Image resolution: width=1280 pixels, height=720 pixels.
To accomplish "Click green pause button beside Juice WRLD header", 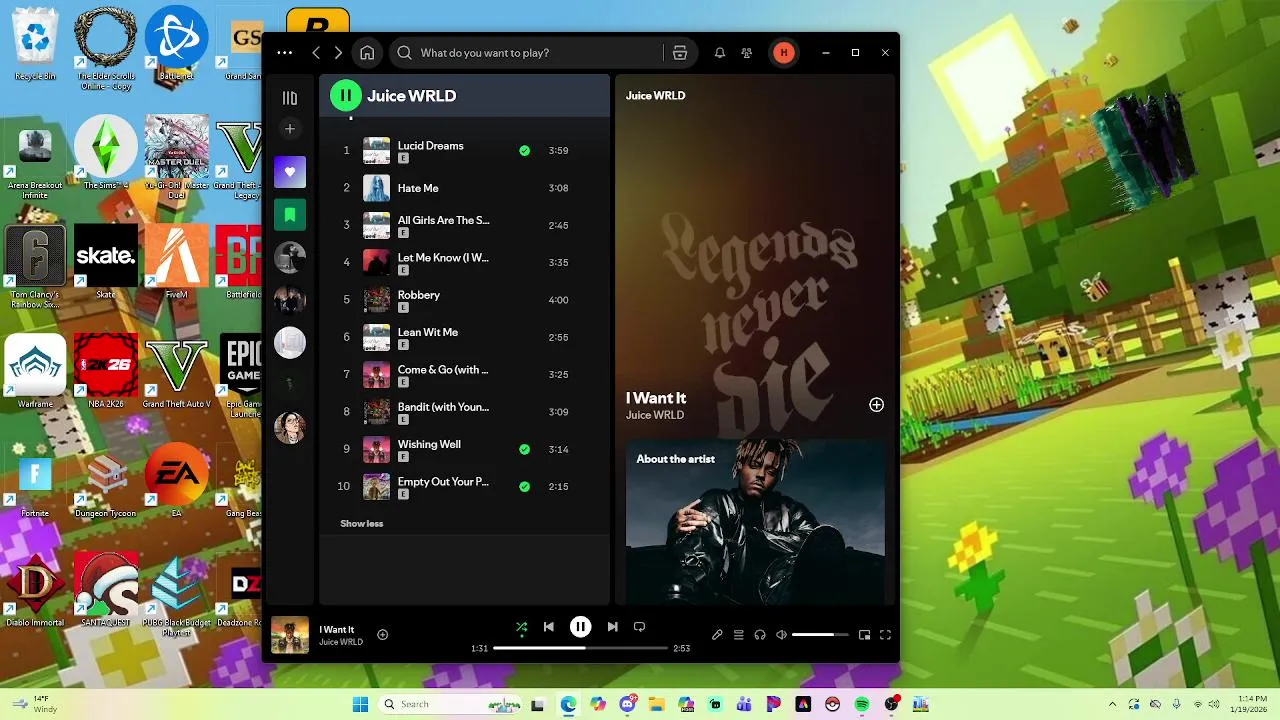I will (x=346, y=96).
